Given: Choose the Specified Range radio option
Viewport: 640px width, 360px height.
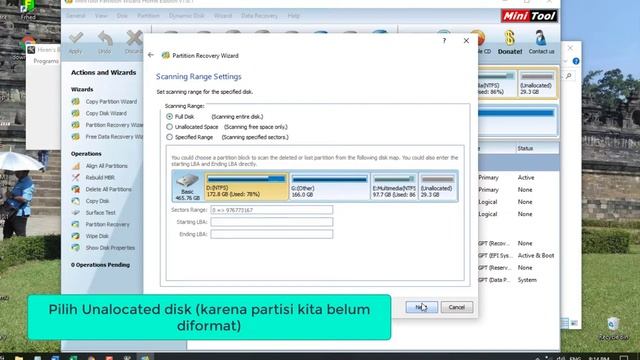Looking at the screenshot, I should (169, 137).
